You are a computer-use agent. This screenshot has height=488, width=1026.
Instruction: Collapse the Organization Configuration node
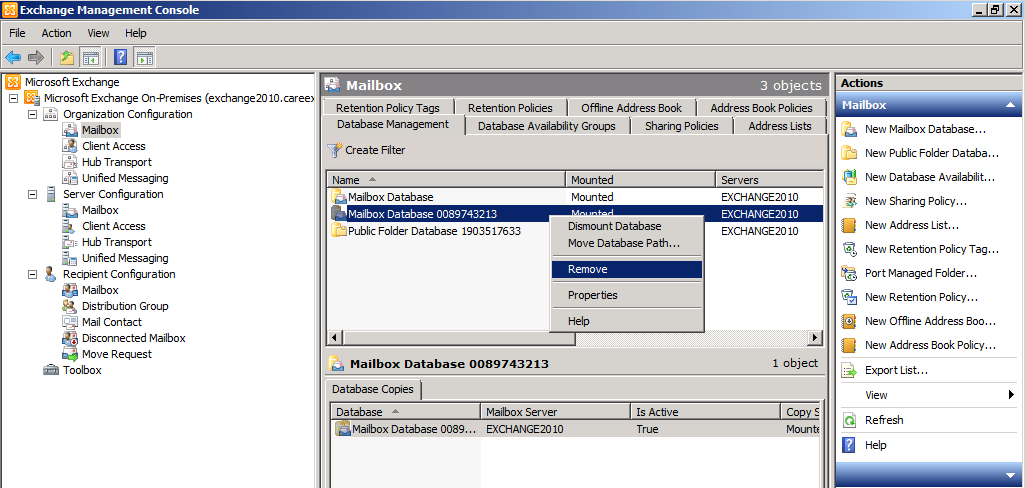coord(31,114)
